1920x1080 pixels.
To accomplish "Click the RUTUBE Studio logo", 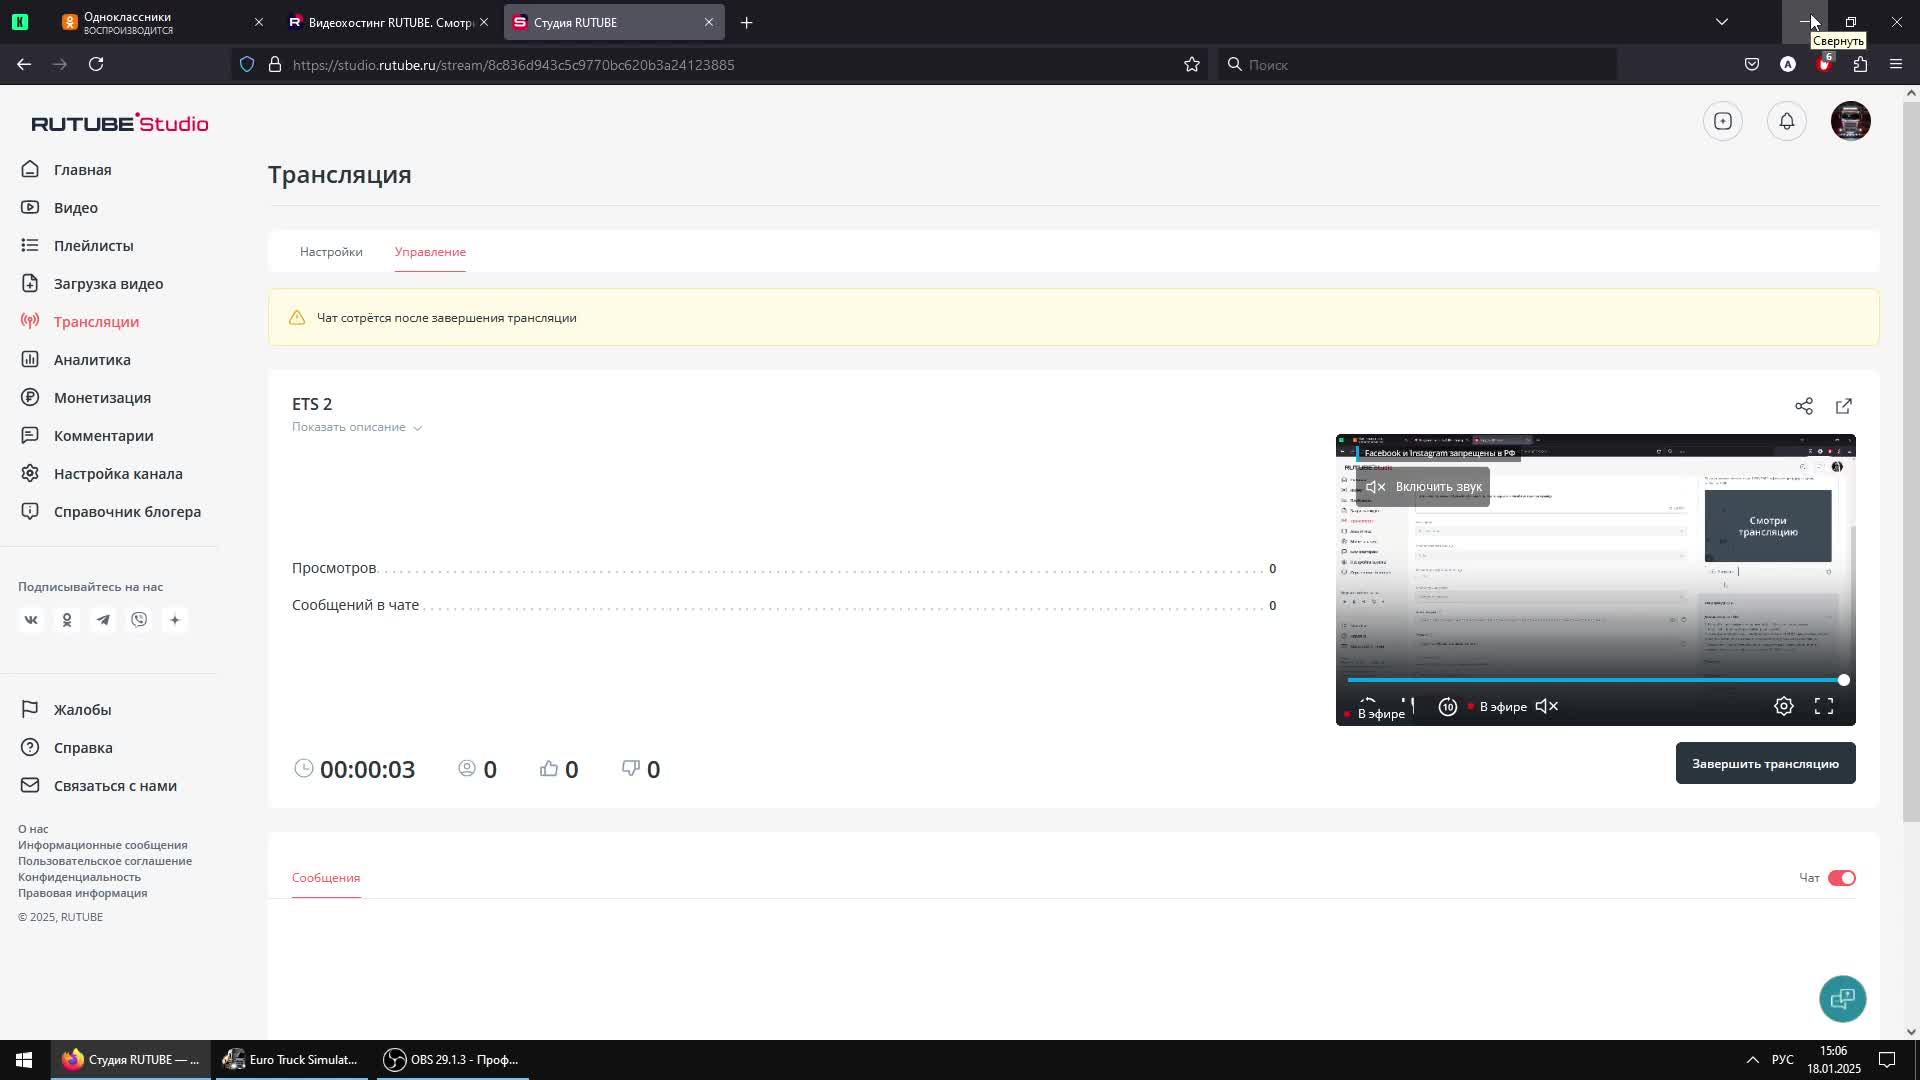I will pyautogui.click(x=120, y=123).
